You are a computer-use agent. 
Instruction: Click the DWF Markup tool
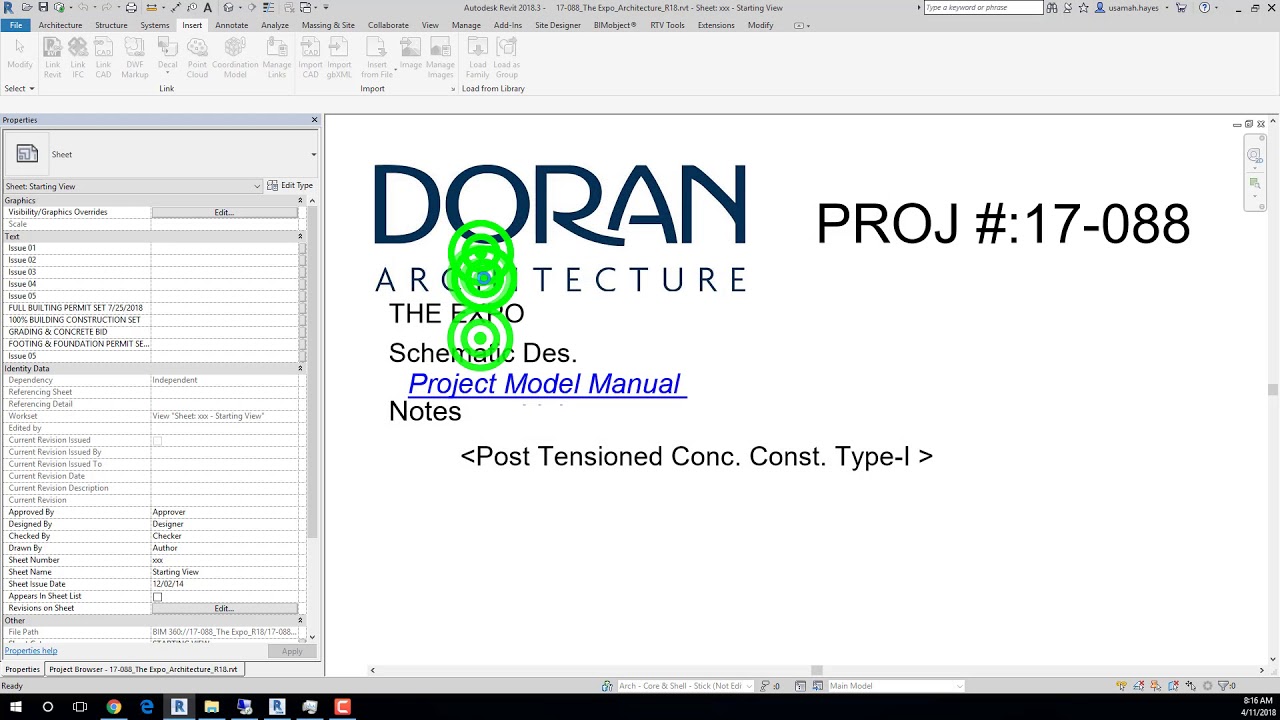coord(135,57)
